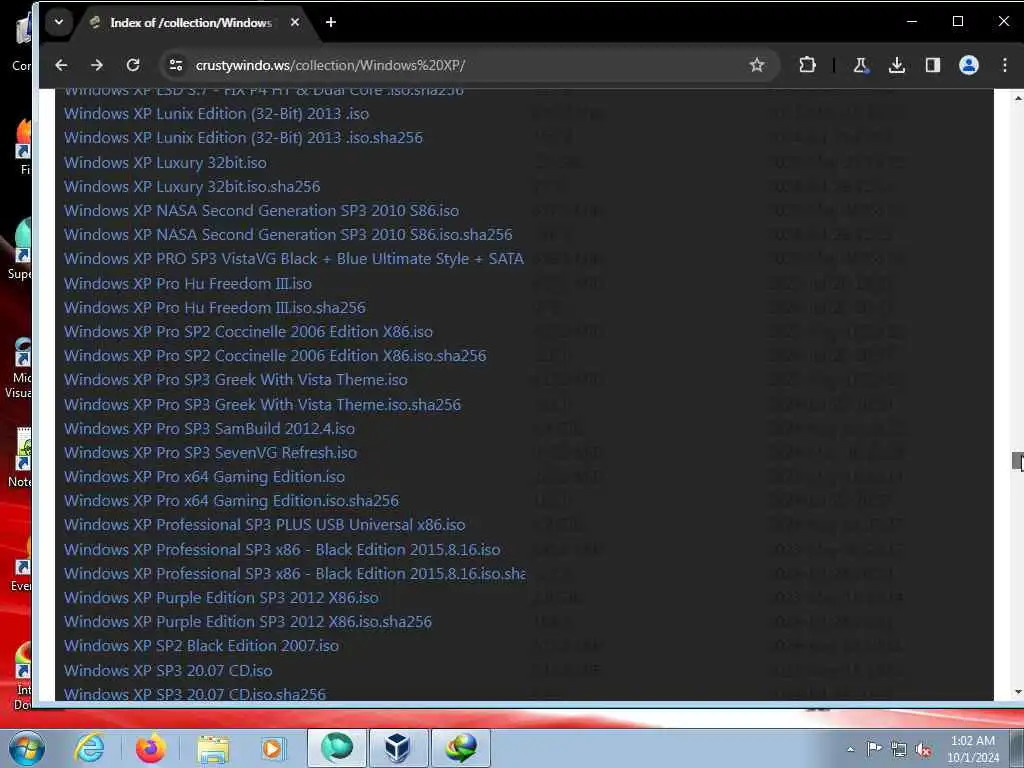Launch Firefox from the taskbar

[150, 748]
